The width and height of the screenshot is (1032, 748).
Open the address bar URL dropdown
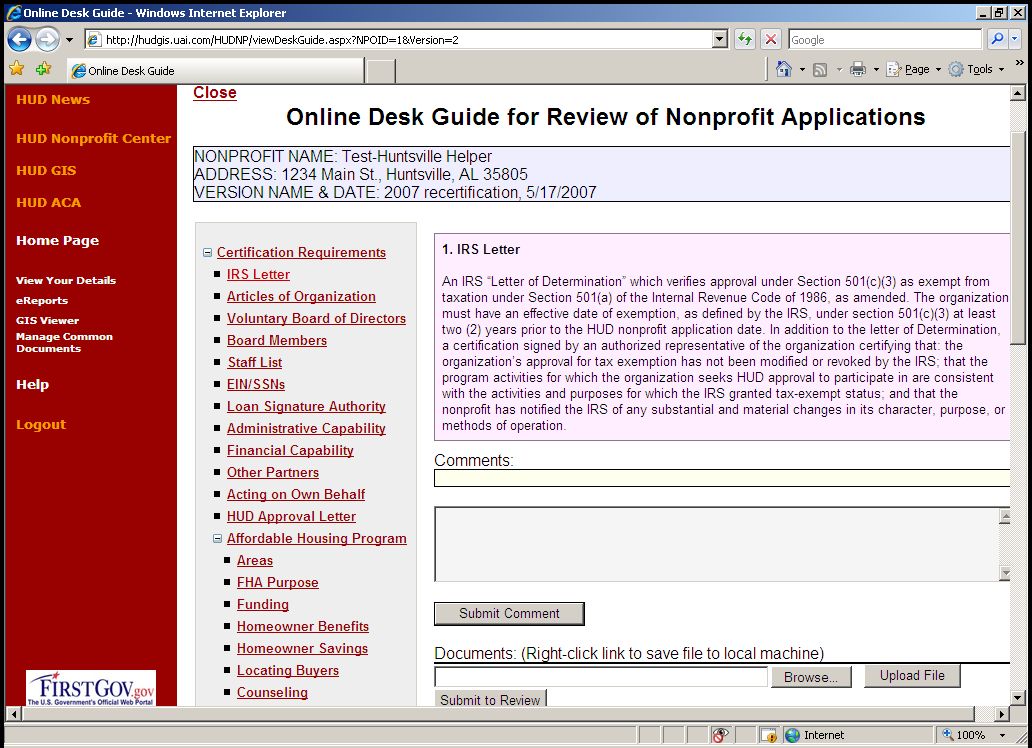(x=719, y=40)
